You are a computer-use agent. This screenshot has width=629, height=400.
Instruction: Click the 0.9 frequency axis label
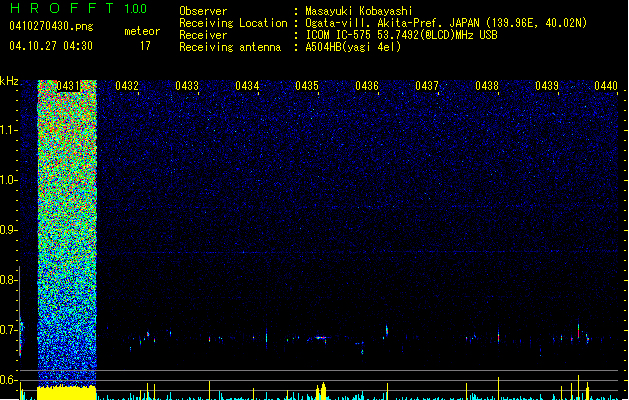pos(8,230)
